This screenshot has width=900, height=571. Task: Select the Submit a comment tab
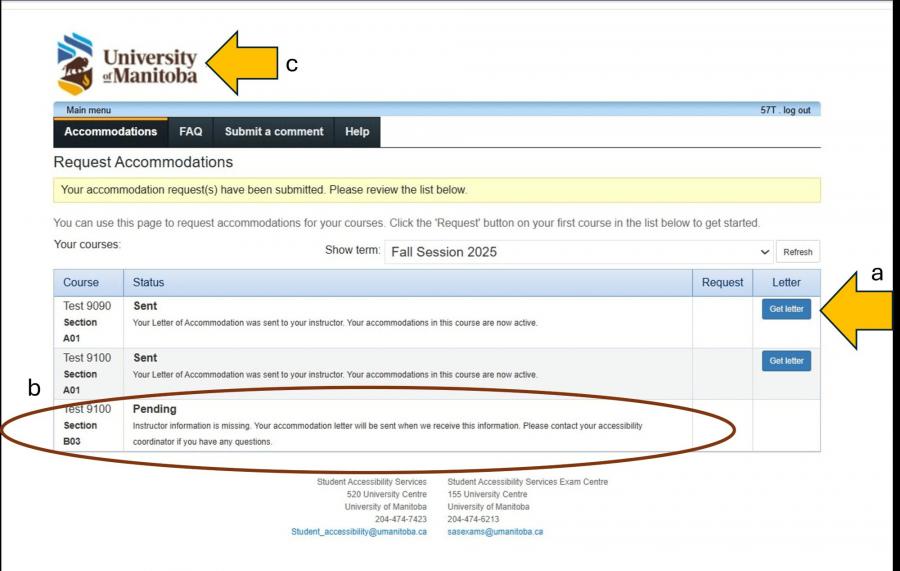274,132
